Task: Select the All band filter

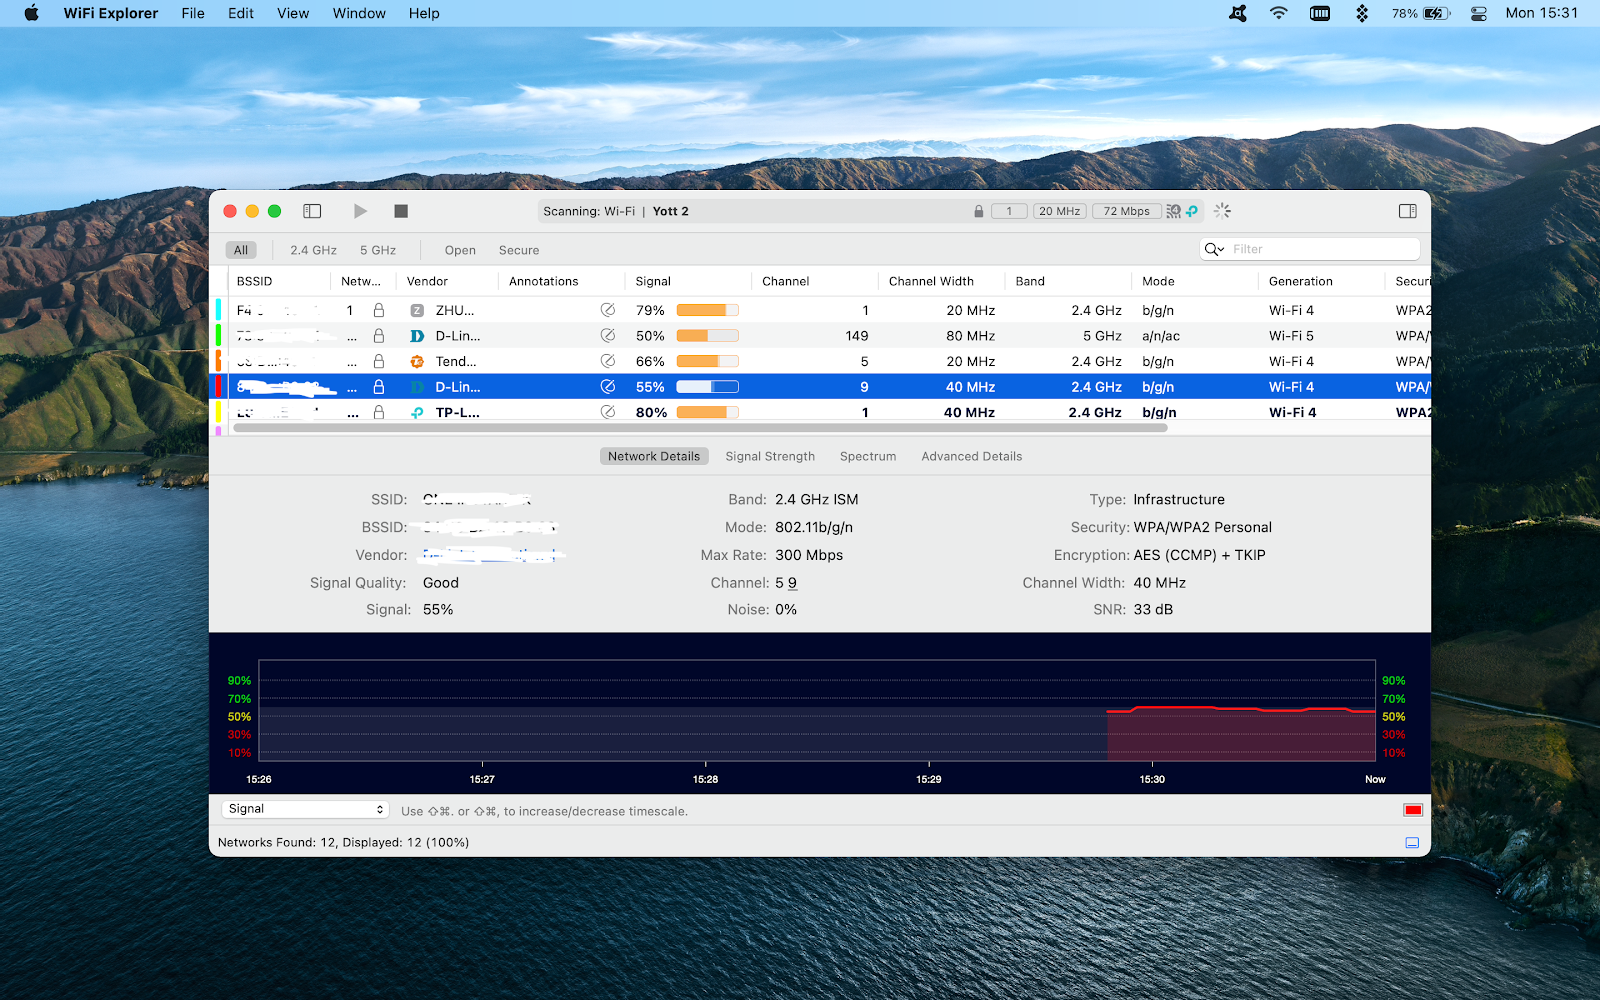Action: (x=241, y=250)
